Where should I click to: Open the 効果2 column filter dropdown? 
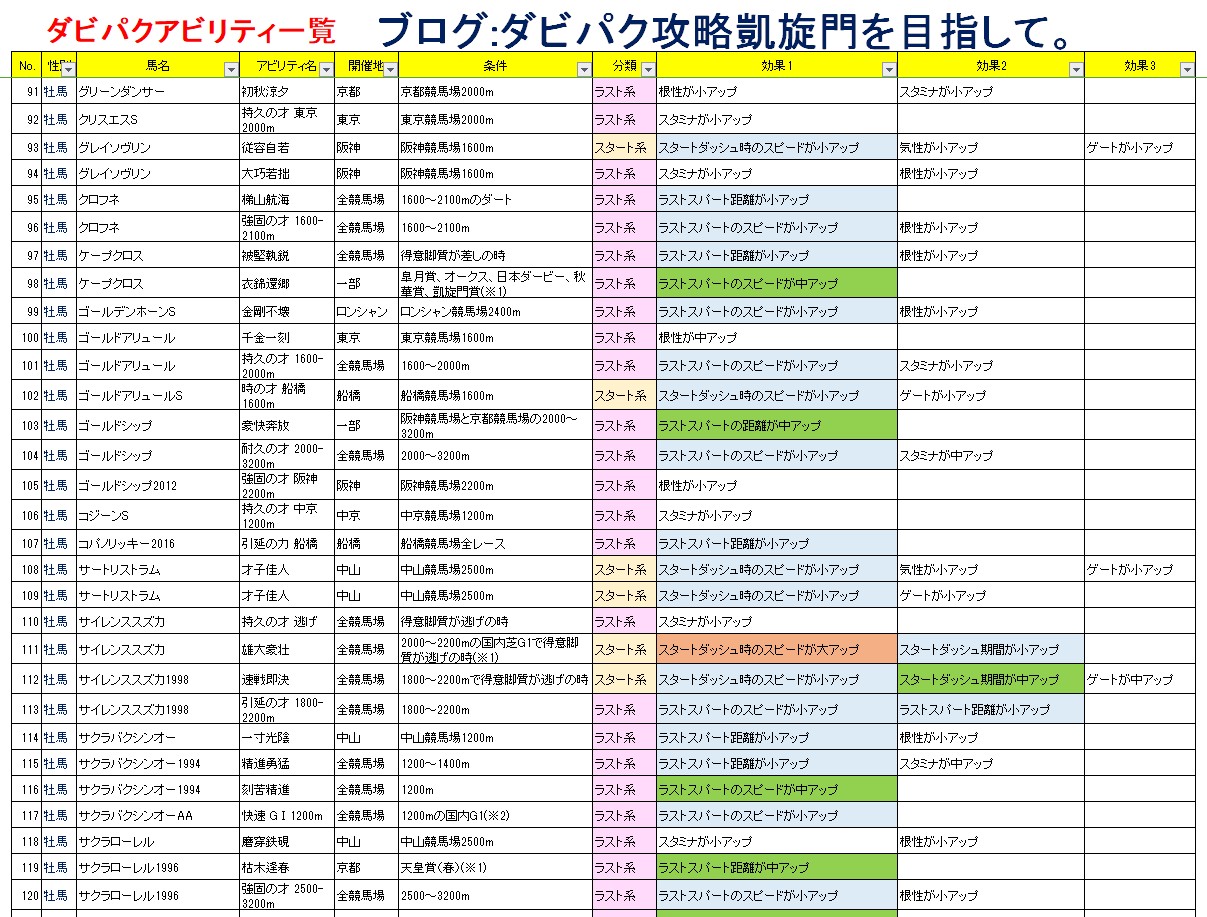coord(1076,69)
